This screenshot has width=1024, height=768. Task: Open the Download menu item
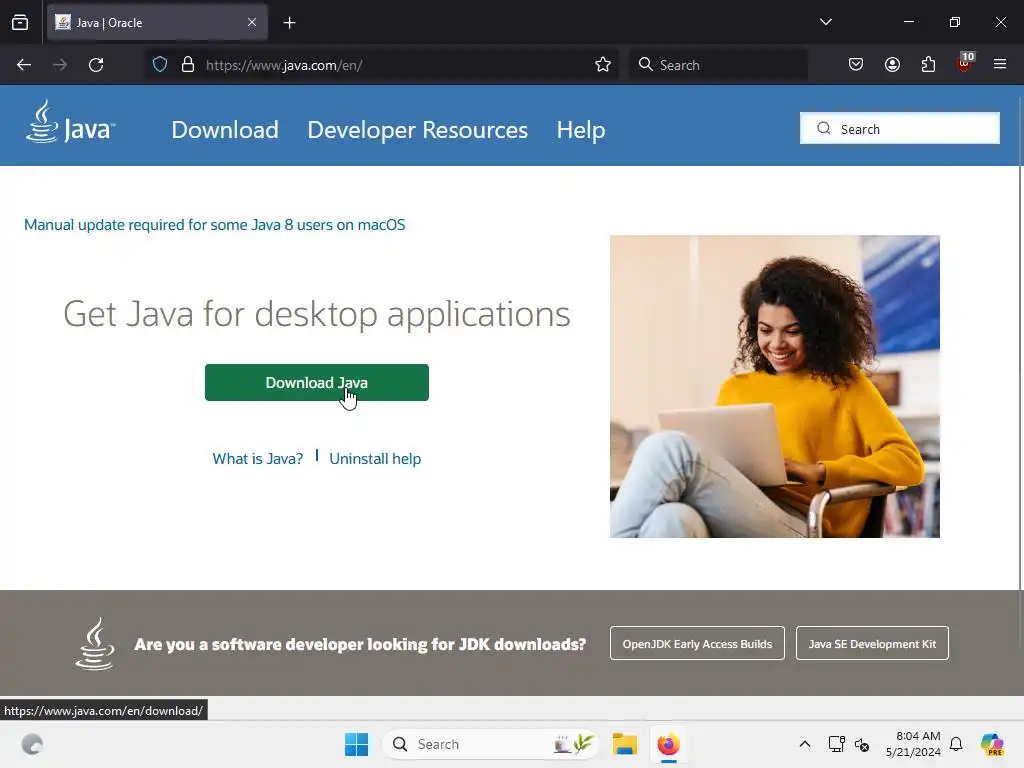(x=225, y=130)
